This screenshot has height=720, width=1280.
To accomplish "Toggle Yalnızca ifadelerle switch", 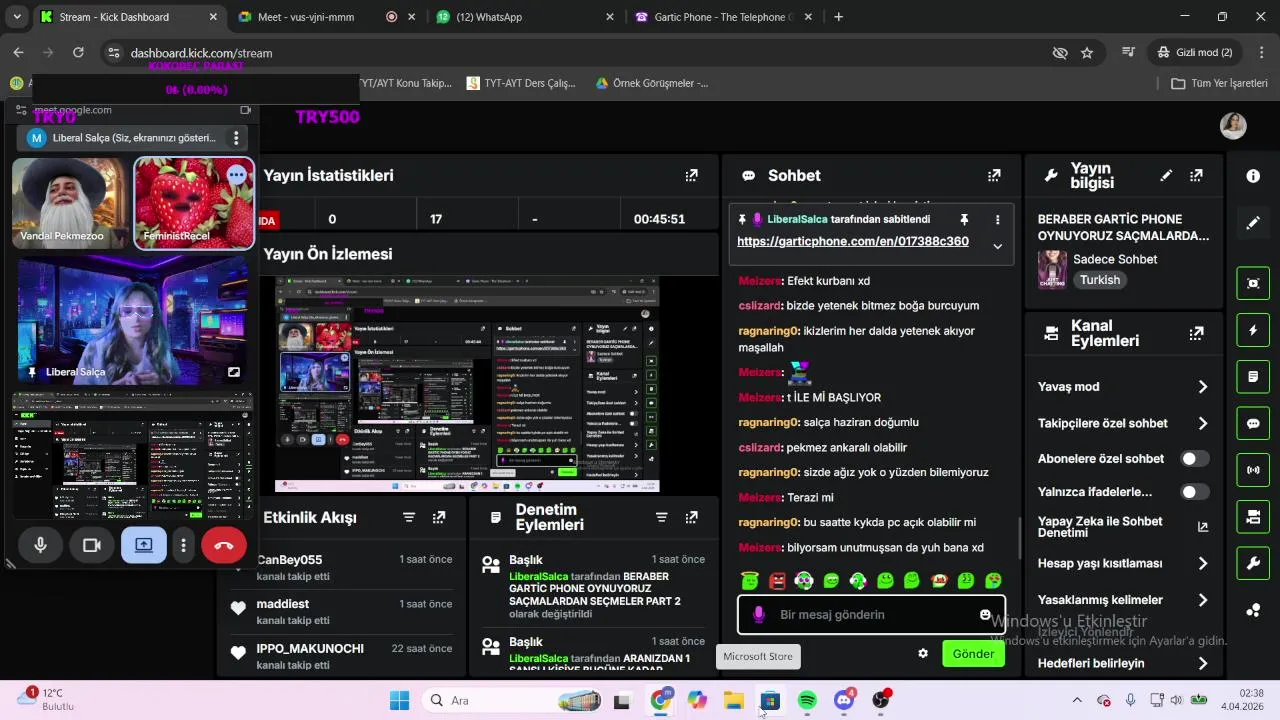I will [1195, 492].
